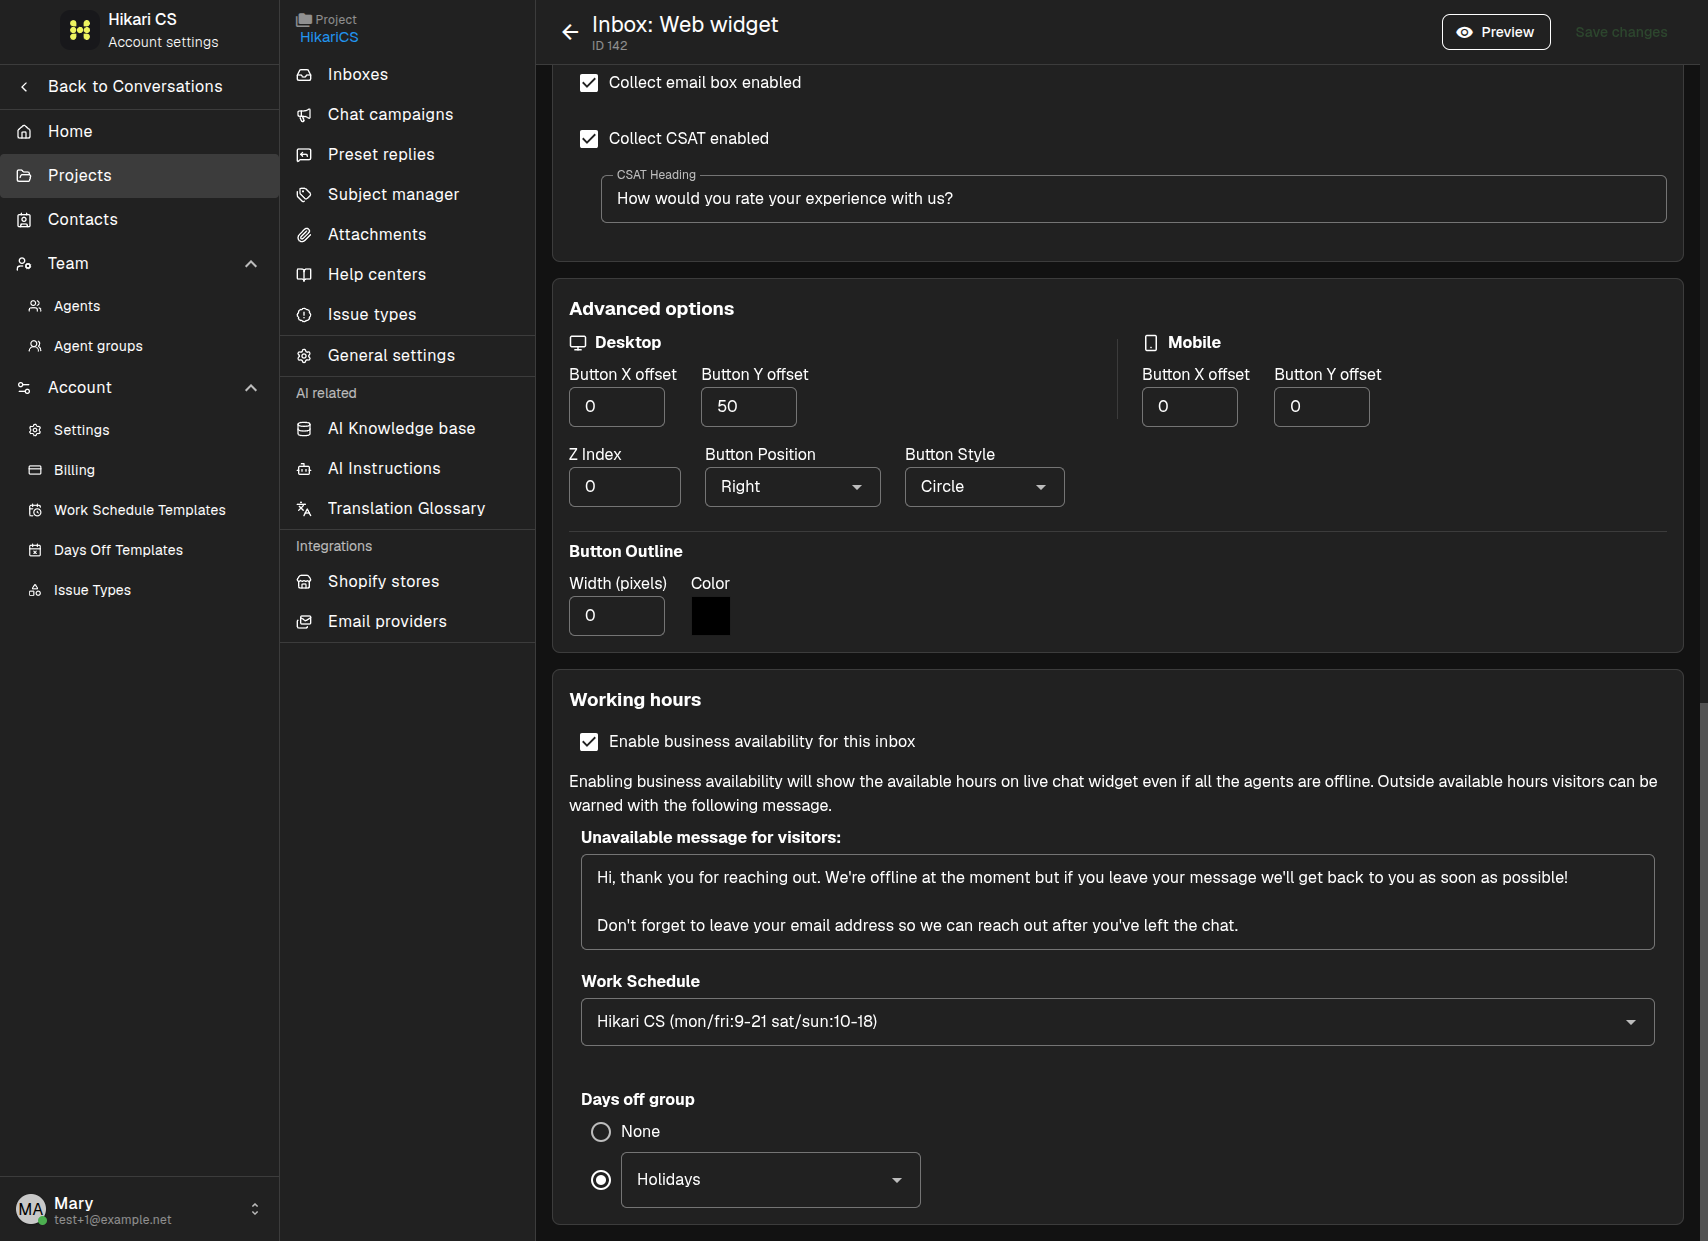Toggle Enable business availability checkbox
The width and height of the screenshot is (1708, 1241).
589,742
